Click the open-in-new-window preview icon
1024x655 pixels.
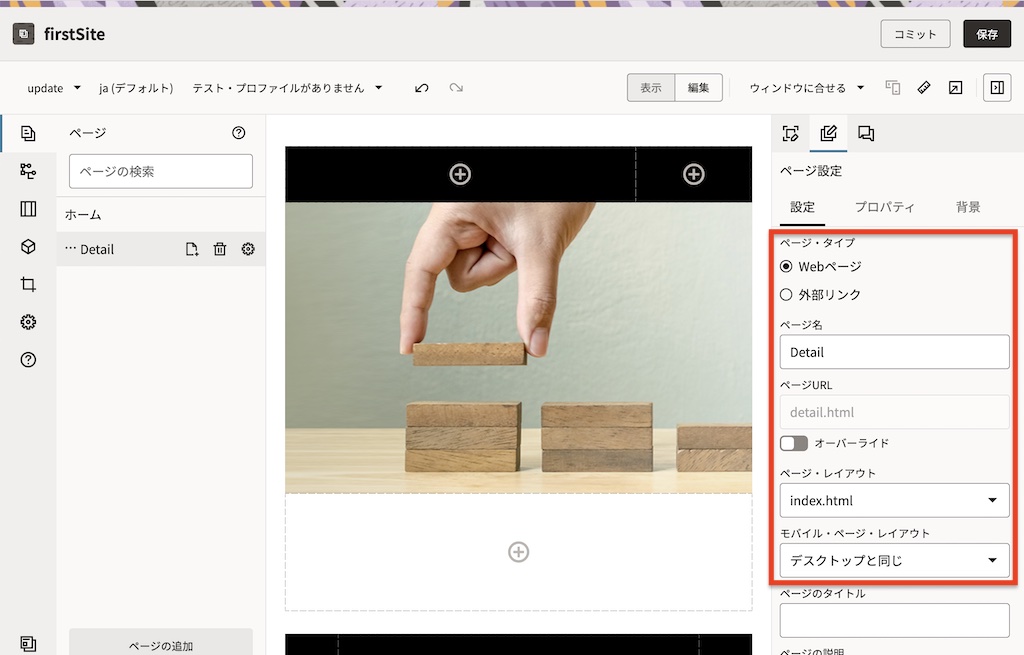pyautogui.click(x=955, y=88)
